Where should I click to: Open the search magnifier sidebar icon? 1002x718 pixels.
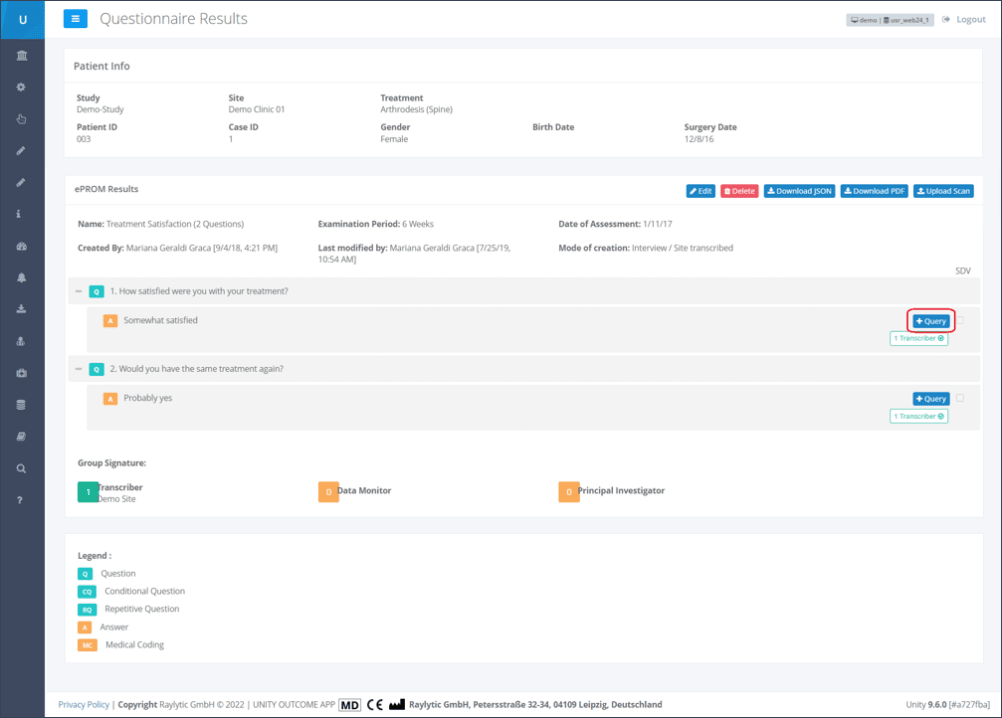(x=21, y=468)
